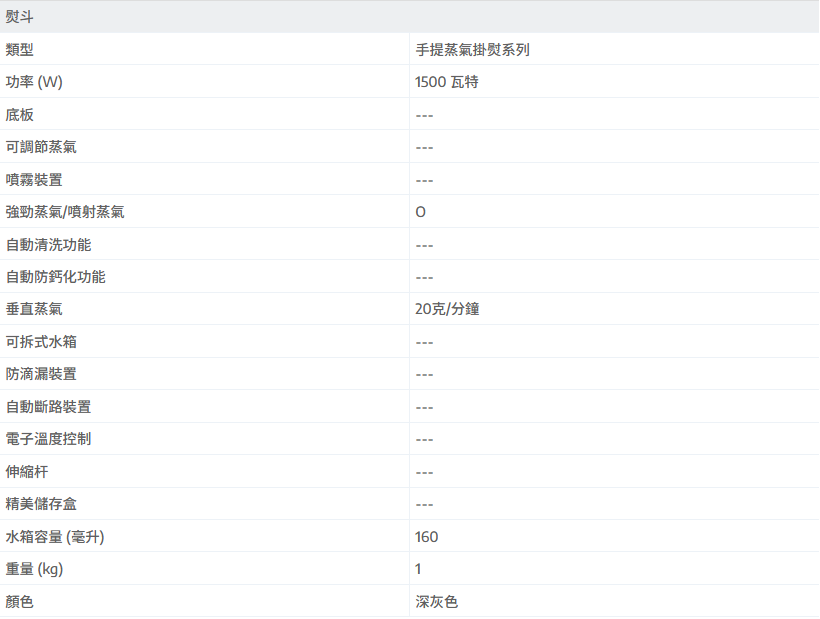Select the 類型 row label
This screenshot has height=619, width=820.
pyautogui.click(x=20, y=50)
